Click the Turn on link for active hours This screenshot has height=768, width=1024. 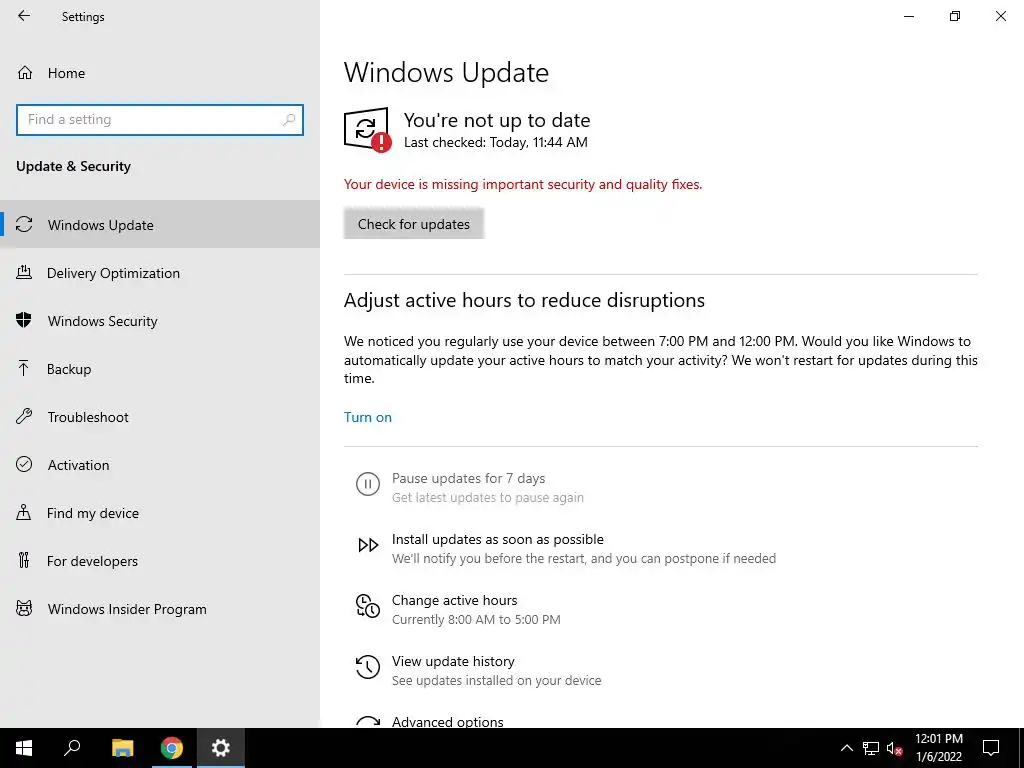(x=368, y=417)
